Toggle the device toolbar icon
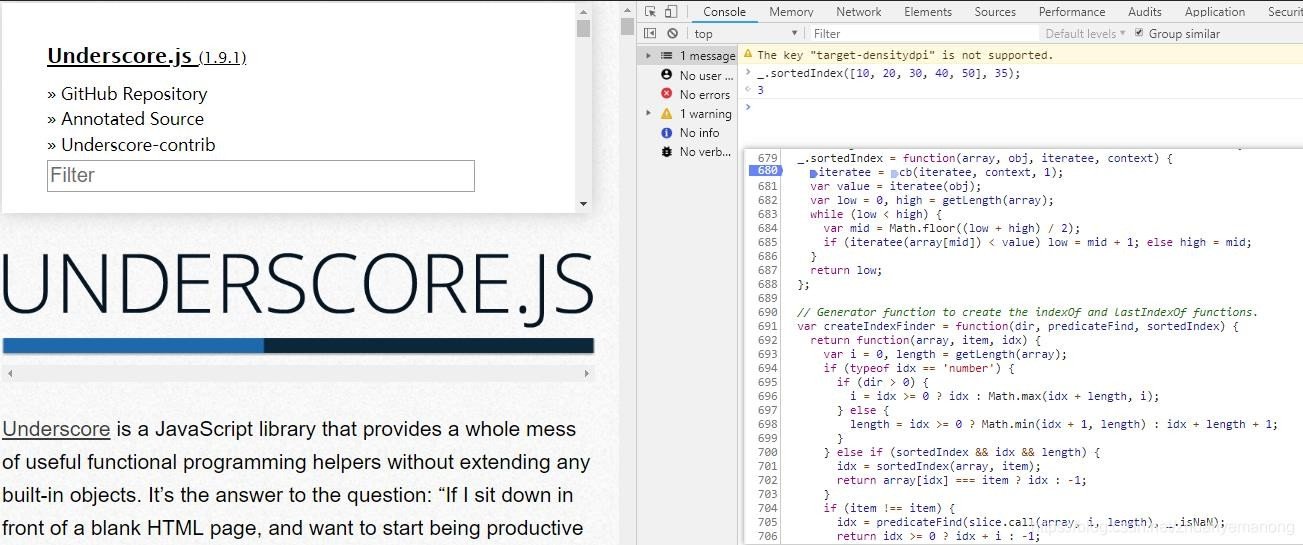The height and width of the screenshot is (545, 1303). point(670,12)
